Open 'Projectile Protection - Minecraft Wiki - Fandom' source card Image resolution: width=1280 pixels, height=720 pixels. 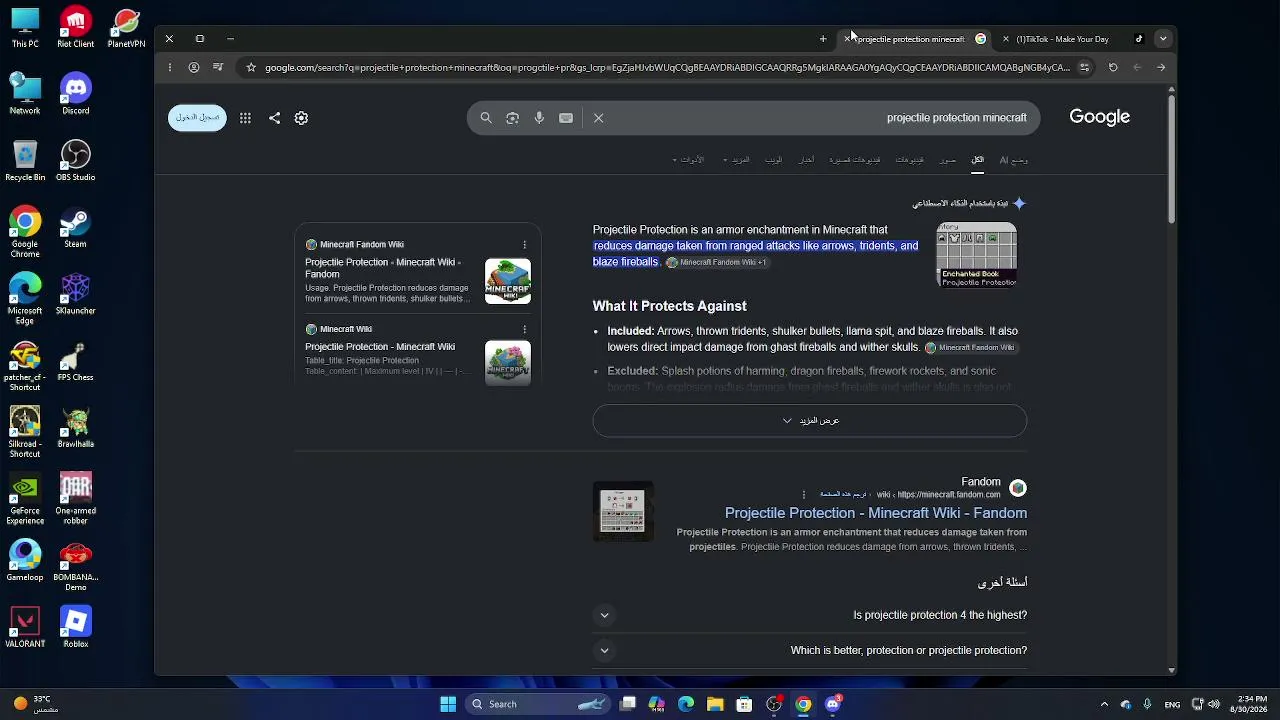(x=382, y=268)
